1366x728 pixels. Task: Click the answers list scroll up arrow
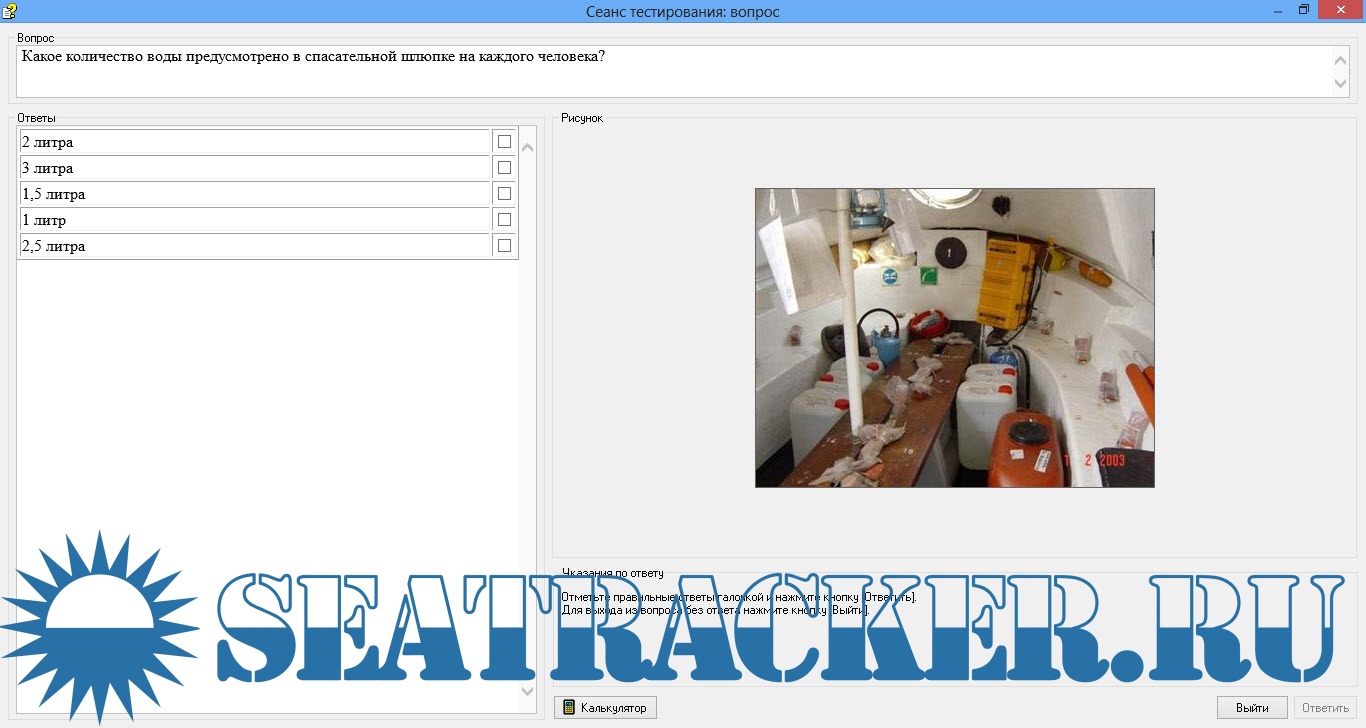[x=528, y=148]
